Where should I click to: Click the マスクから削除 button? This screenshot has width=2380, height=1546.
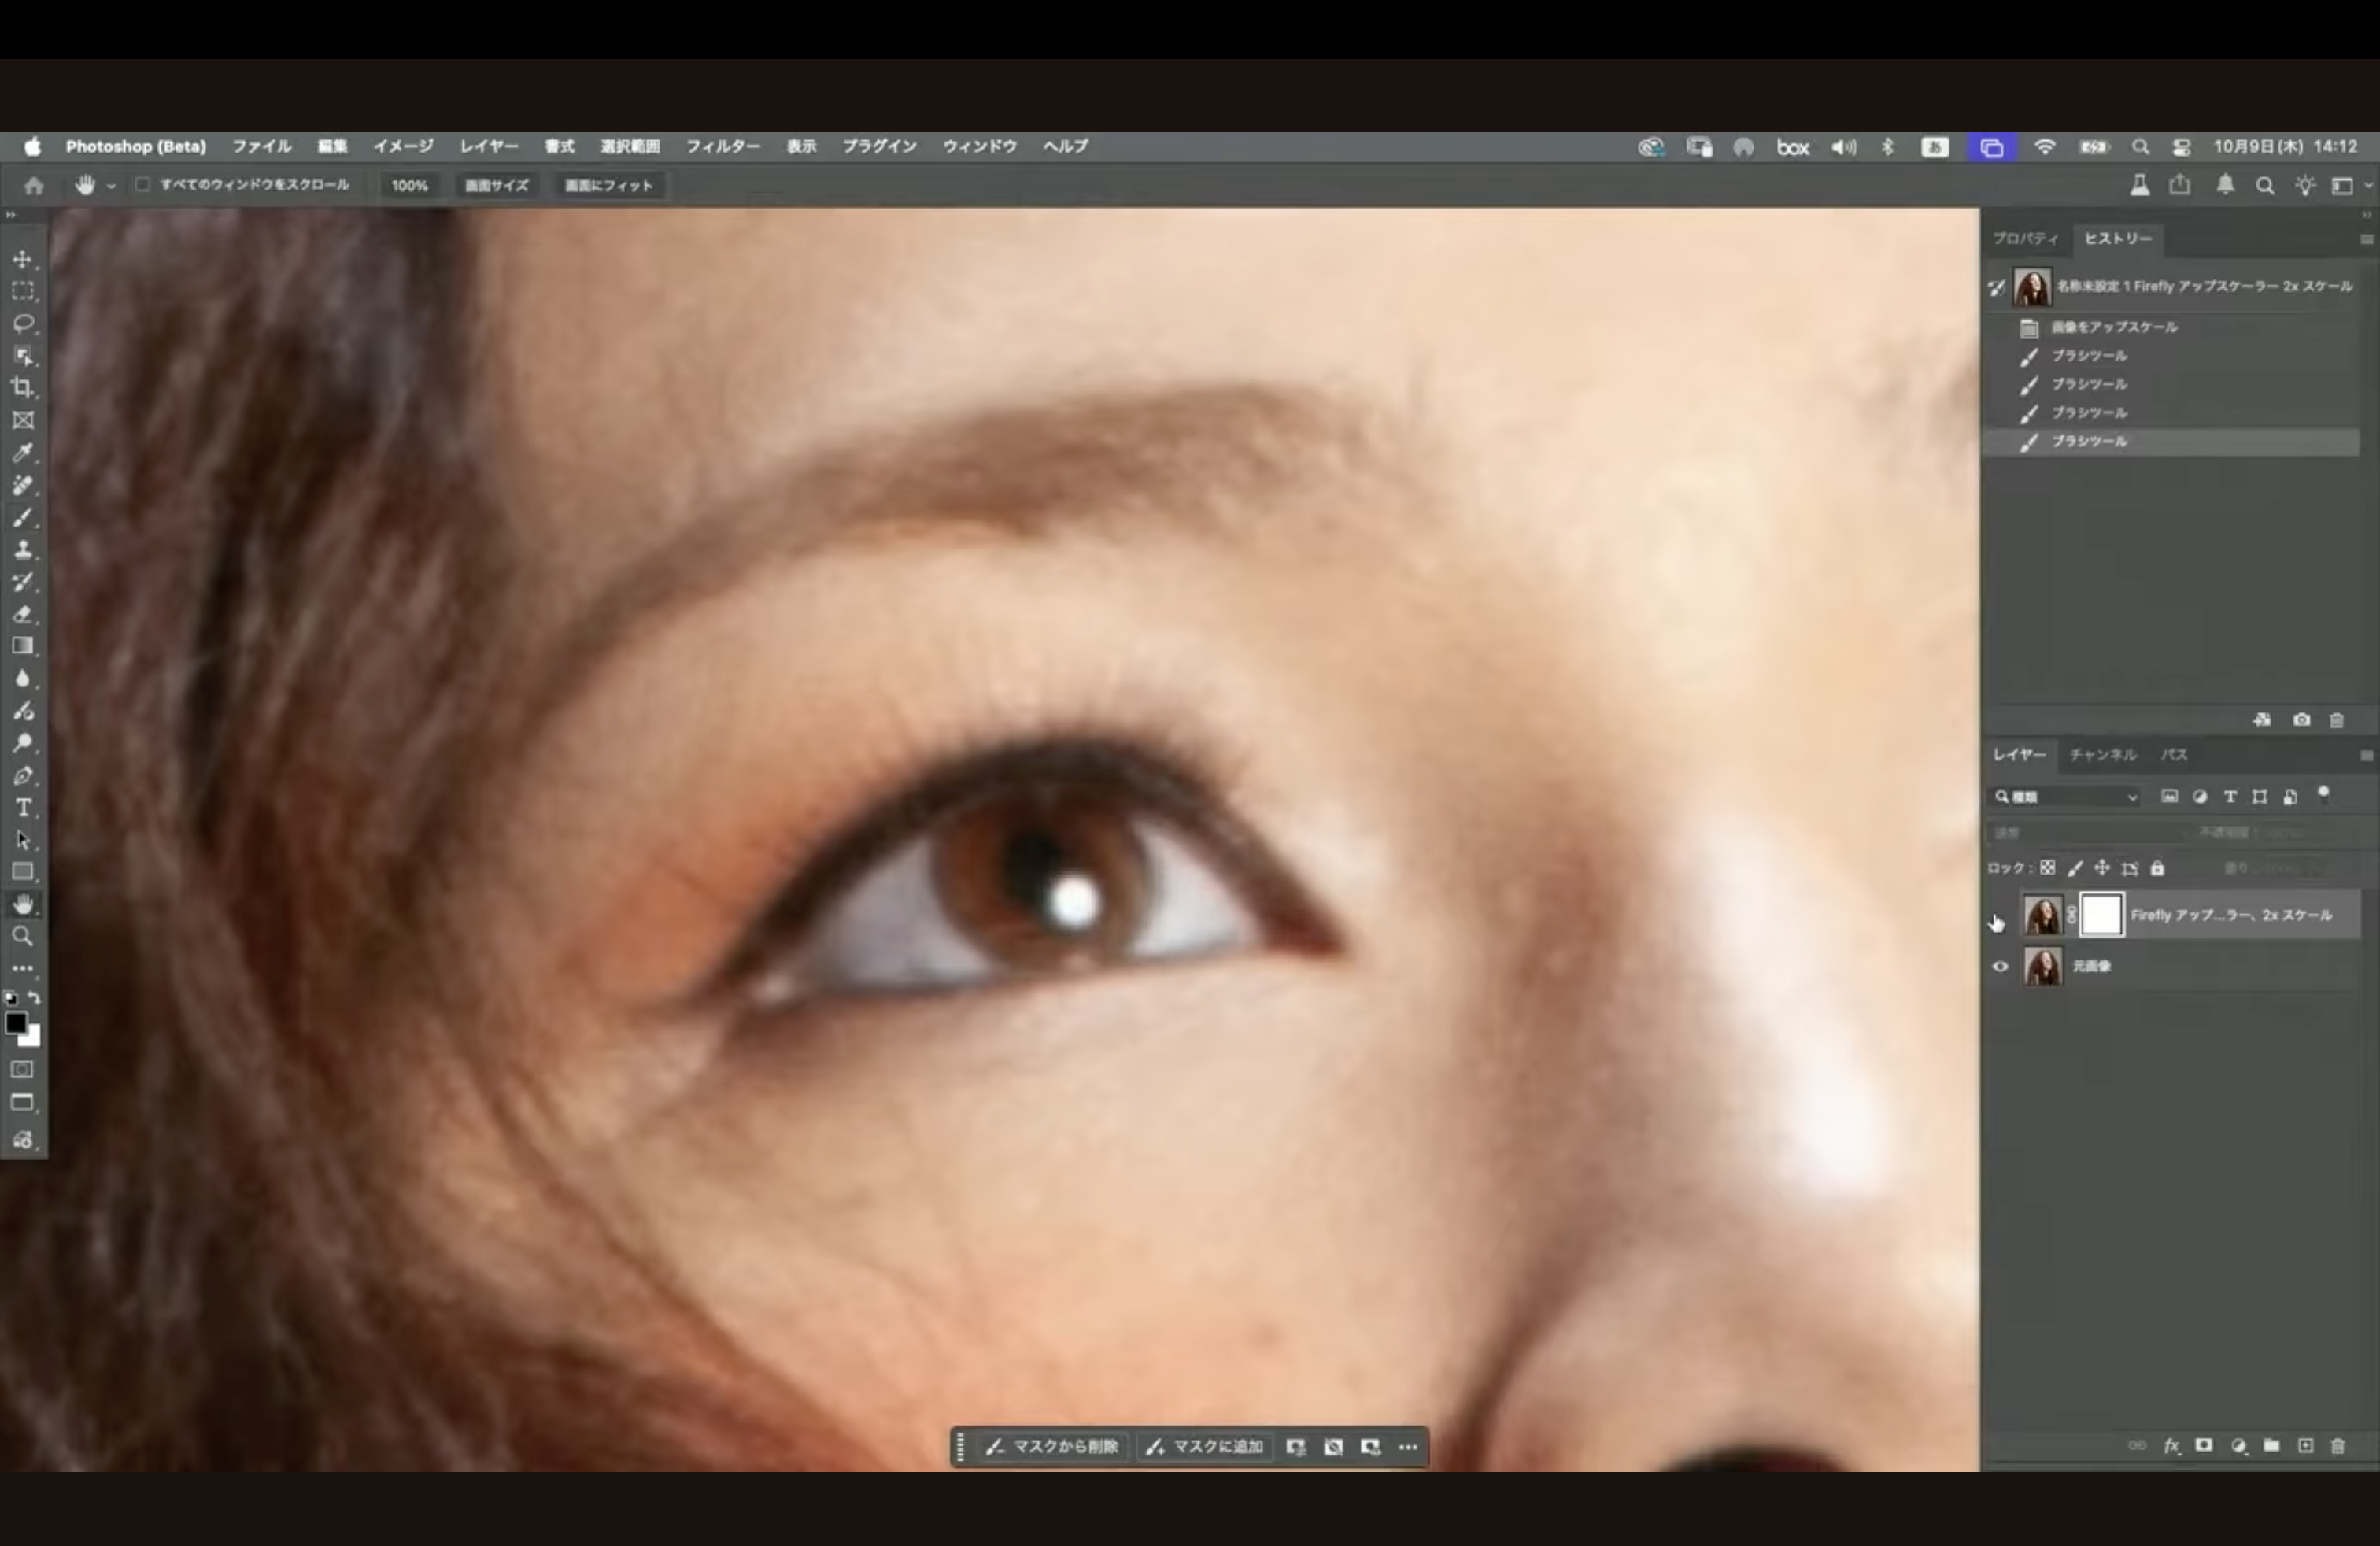[1053, 1447]
